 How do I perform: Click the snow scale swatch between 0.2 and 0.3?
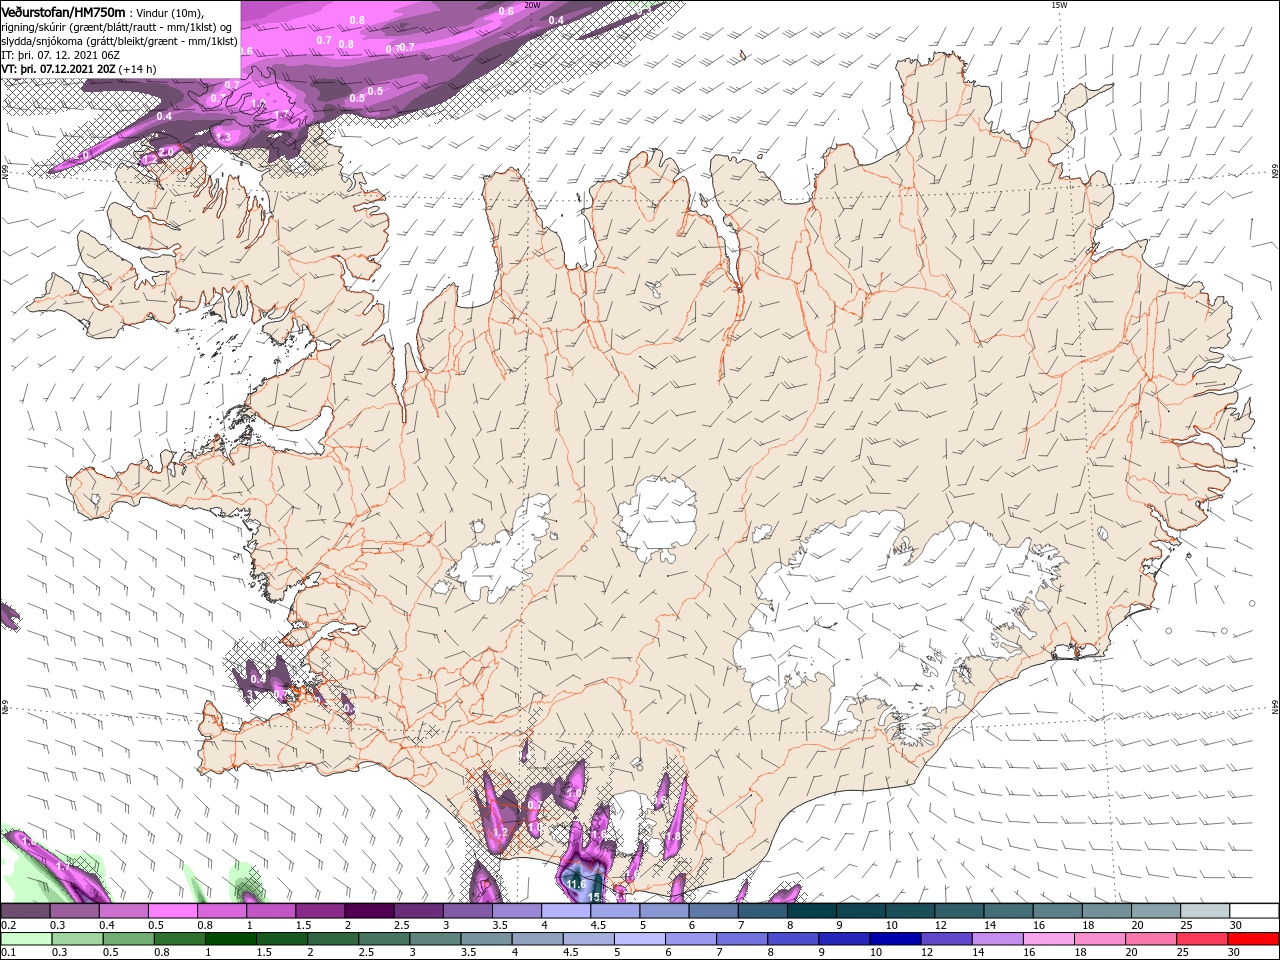pos(25,910)
